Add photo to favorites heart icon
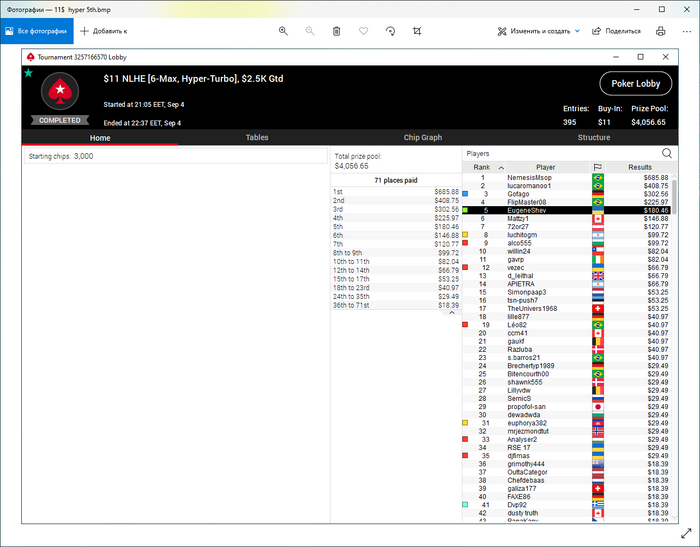This screenshot has height=547, width=700. click(363, 31)
